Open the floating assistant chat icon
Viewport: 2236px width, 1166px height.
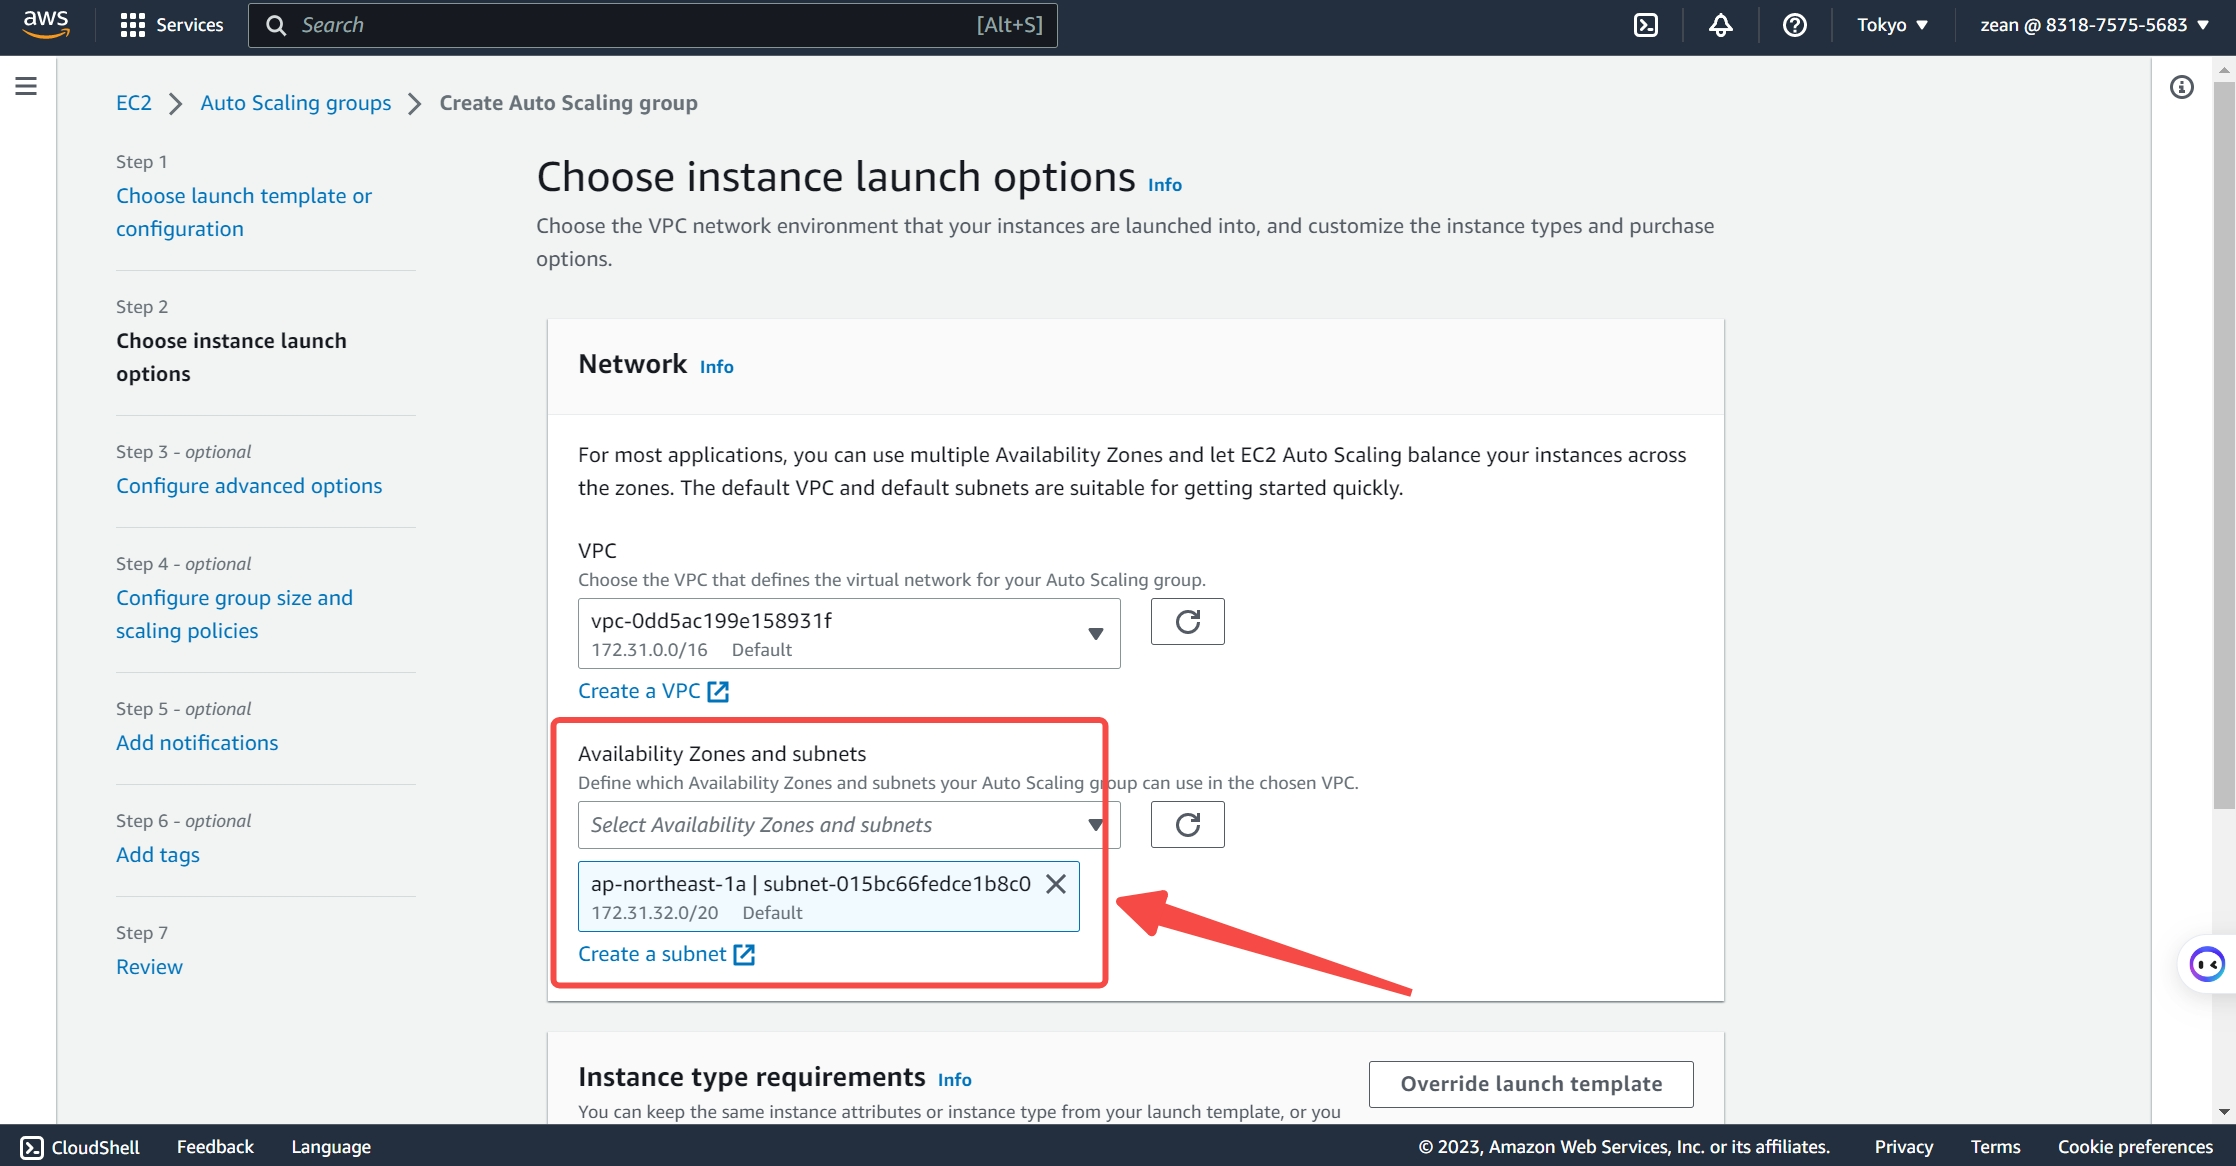(x=2207, y=964)
